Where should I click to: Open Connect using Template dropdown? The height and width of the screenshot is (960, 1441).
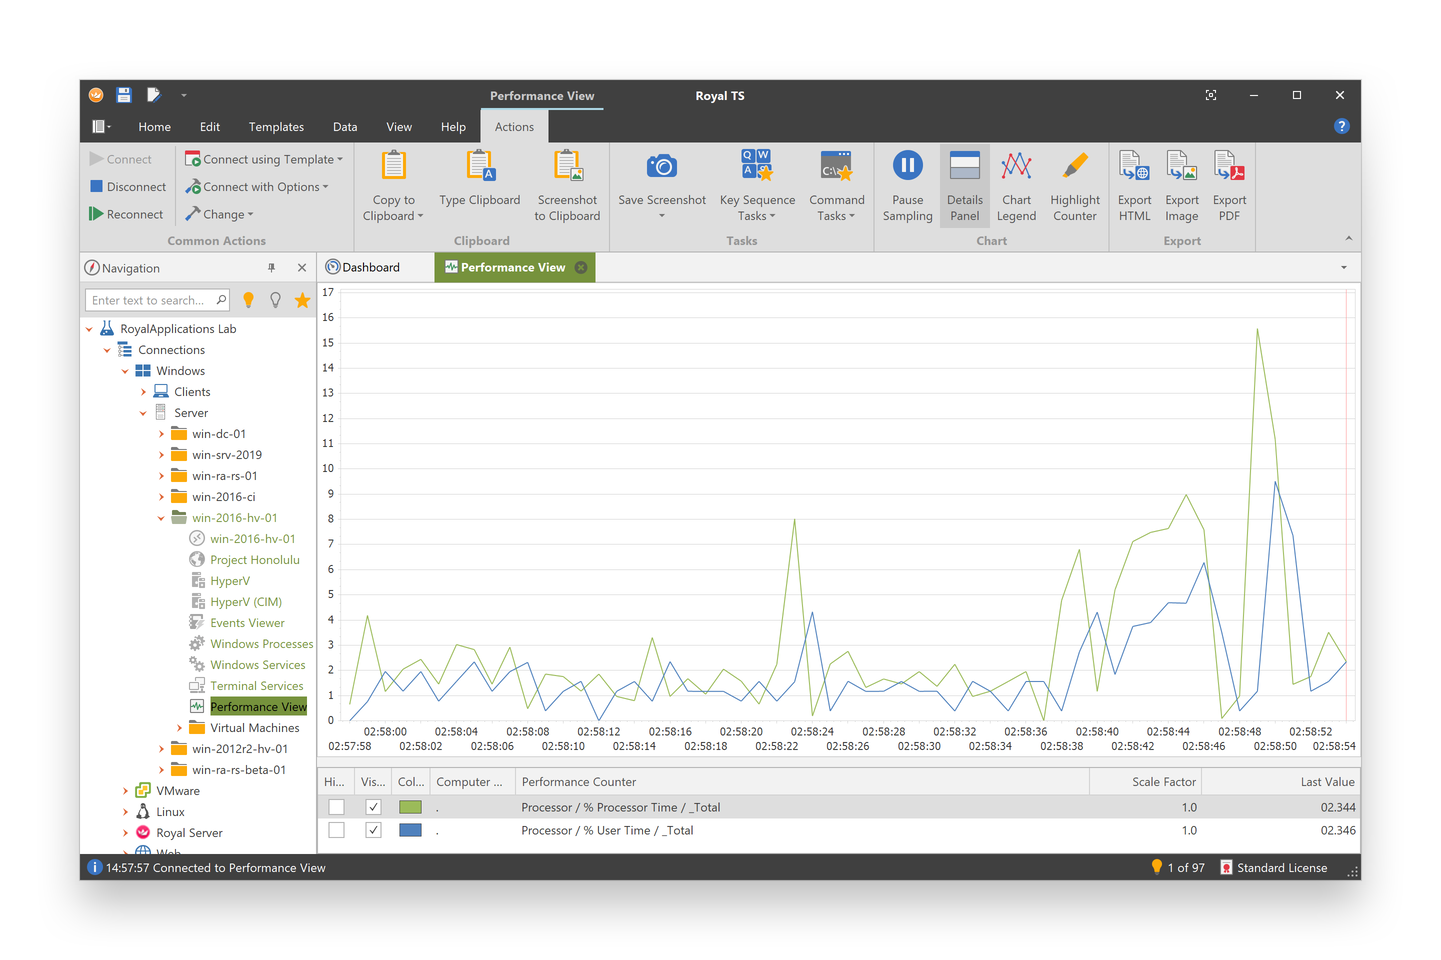[x=264, y=159]
